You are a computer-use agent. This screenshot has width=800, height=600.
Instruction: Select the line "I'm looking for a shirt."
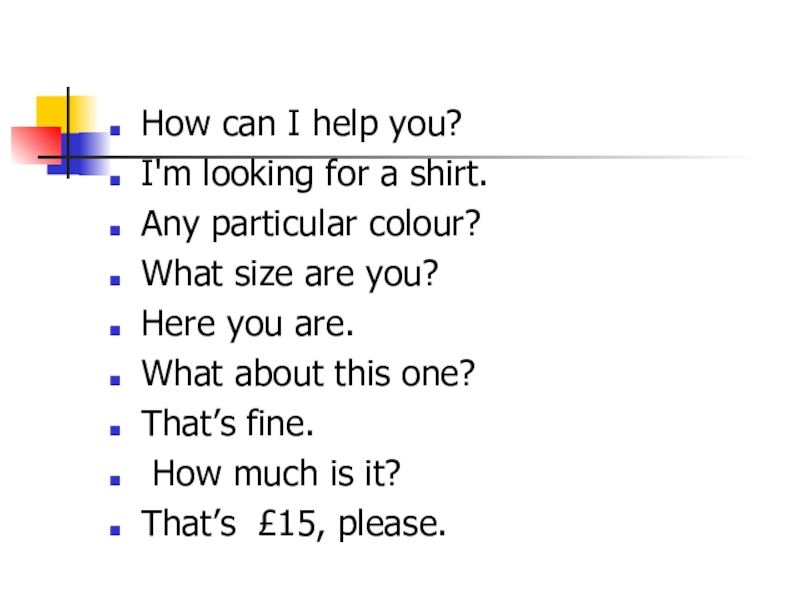pyautogui.click(x=314, y=175)
